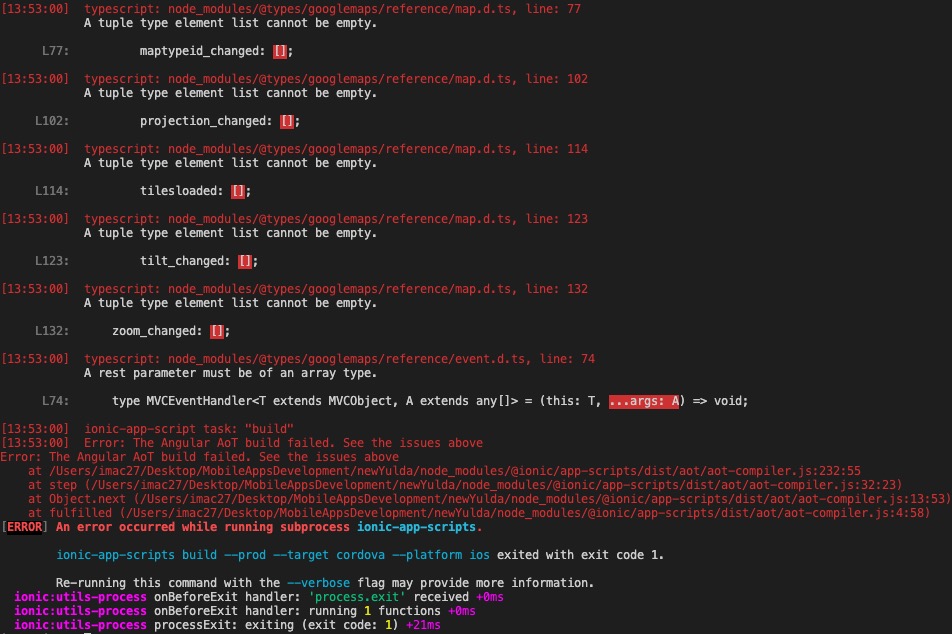
Task: Click the highlighted '...args: A' parameter
Action: pyautogui.click(x=644, y=401)
